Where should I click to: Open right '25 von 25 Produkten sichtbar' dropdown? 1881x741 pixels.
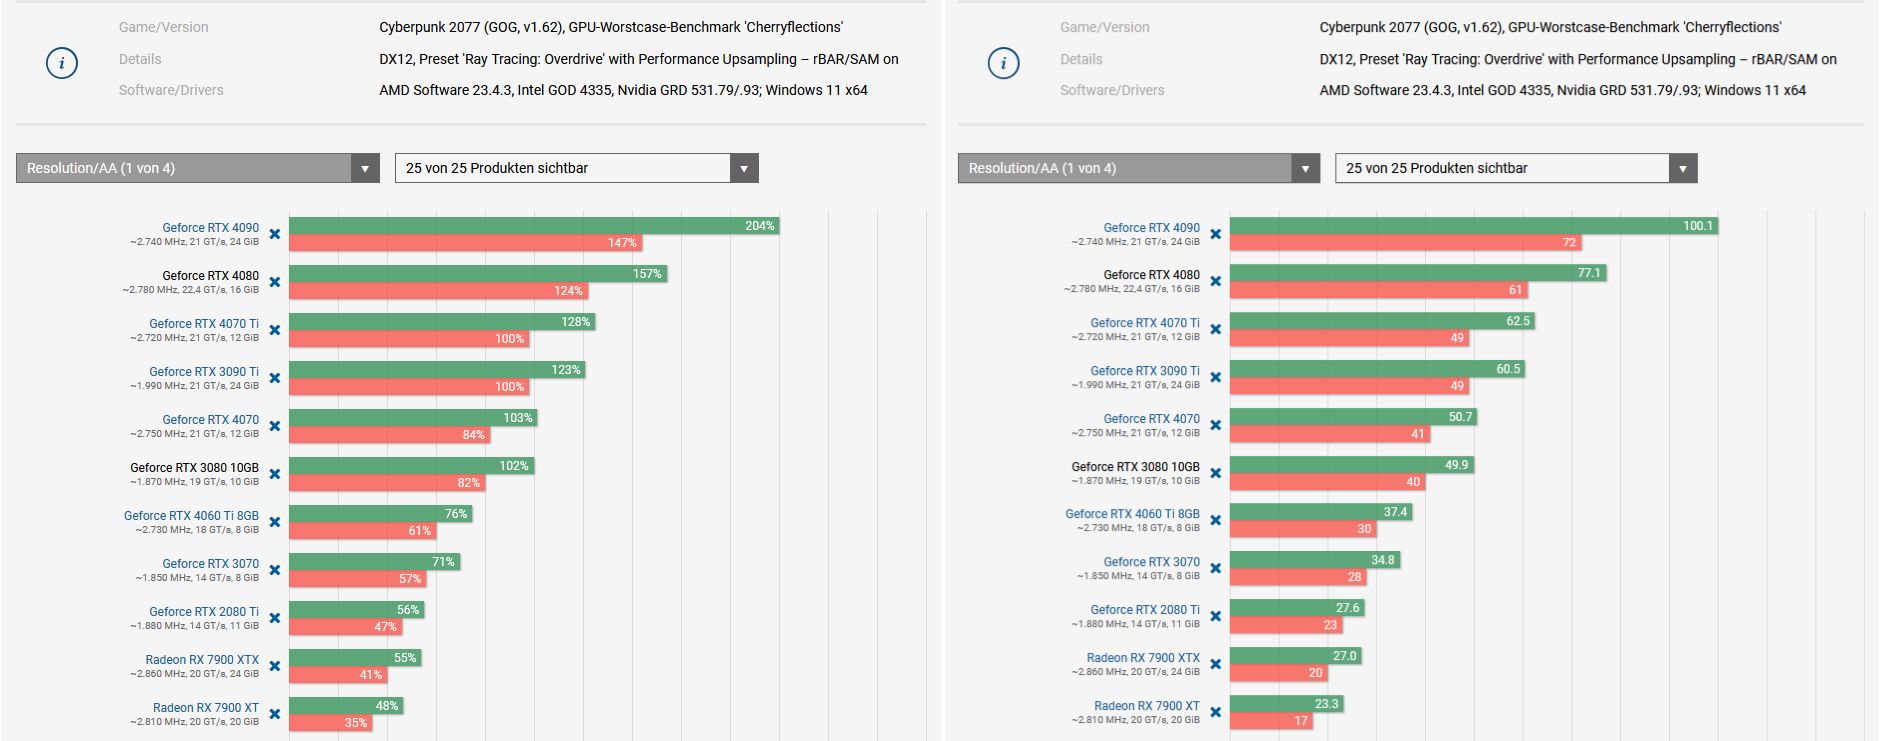coord(1516,168)
